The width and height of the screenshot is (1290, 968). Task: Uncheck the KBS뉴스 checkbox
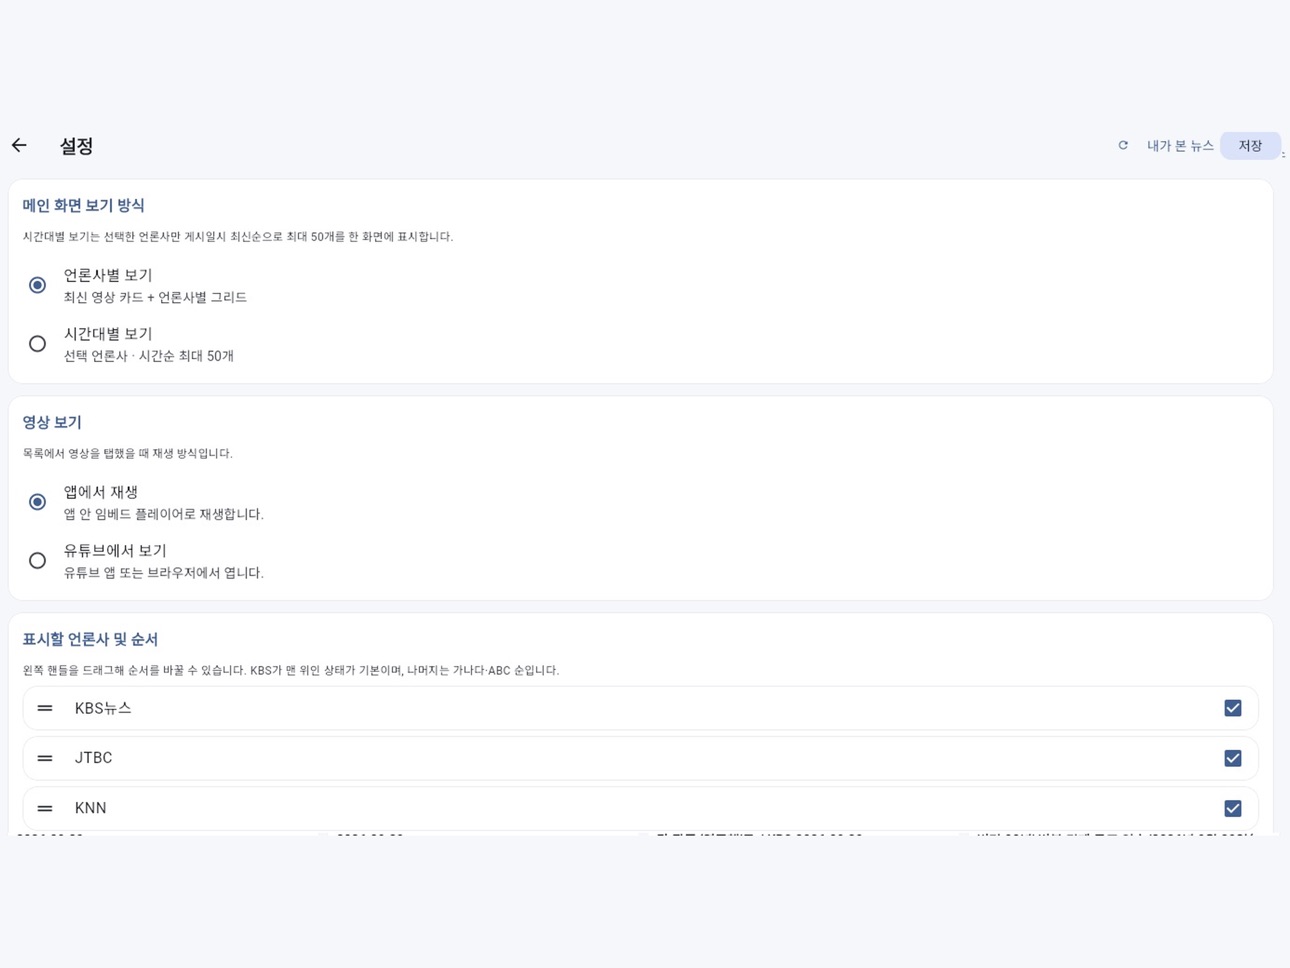click(x=1233, y=708)
